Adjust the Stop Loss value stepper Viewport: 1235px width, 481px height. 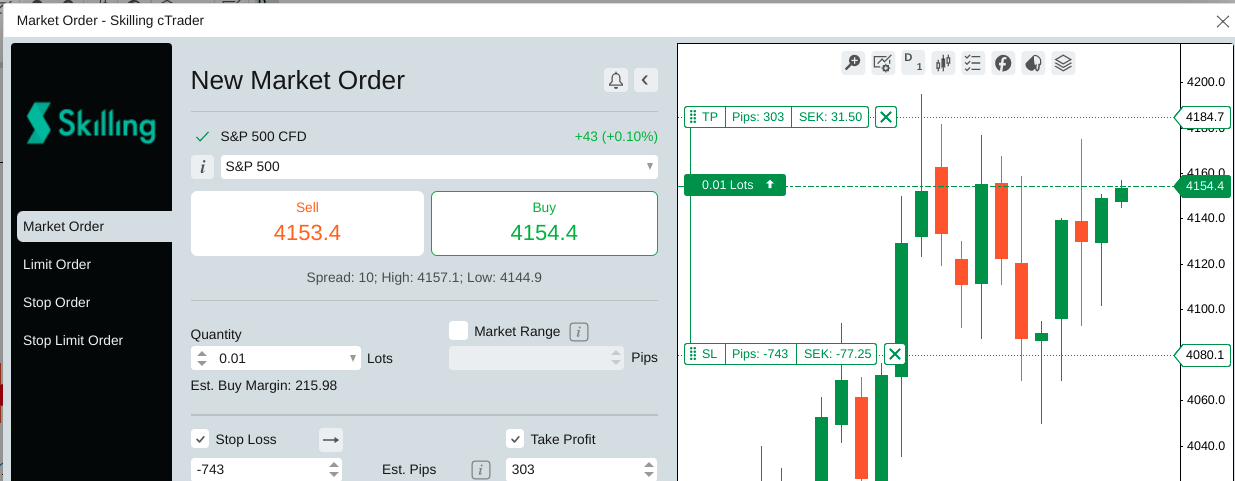[334, 469]
